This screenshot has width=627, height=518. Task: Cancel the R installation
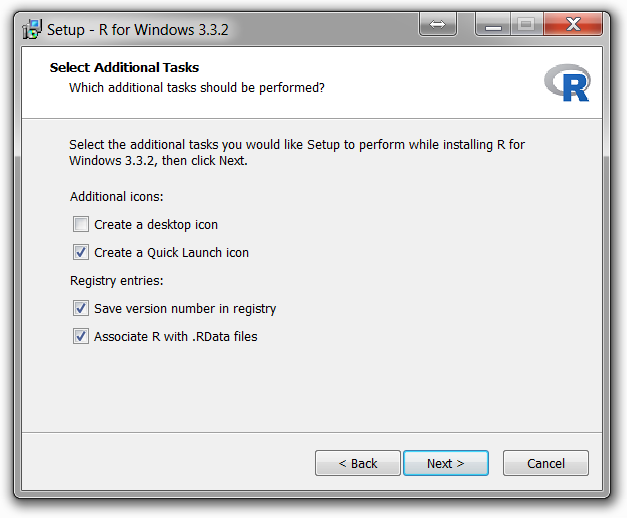coord(546,463)
